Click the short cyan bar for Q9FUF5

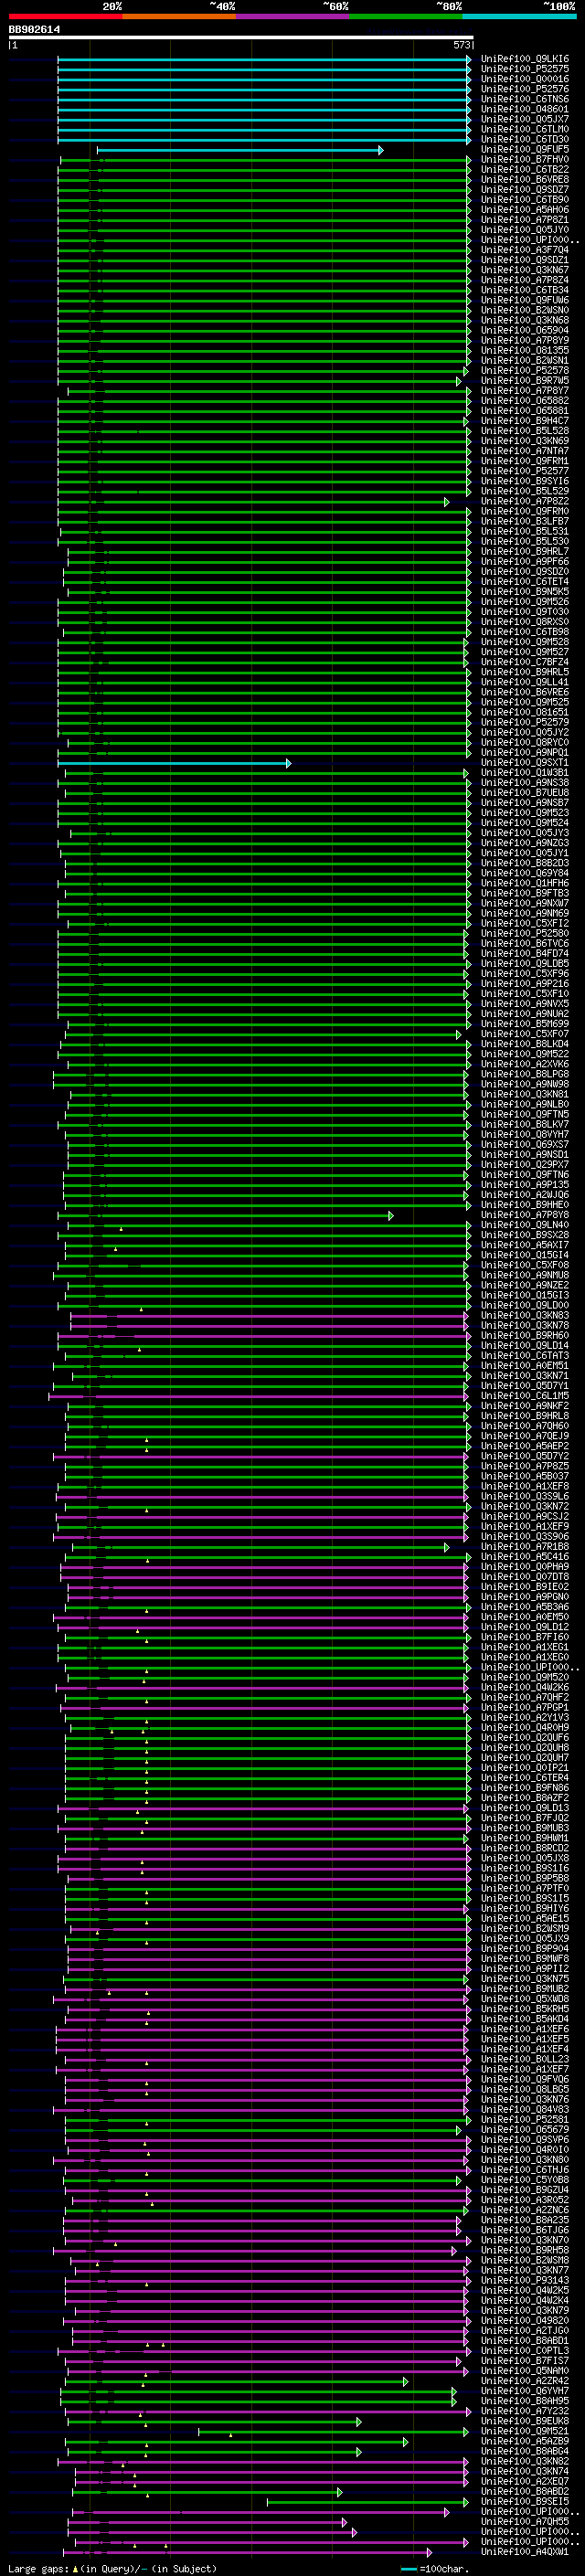[240, 150]
